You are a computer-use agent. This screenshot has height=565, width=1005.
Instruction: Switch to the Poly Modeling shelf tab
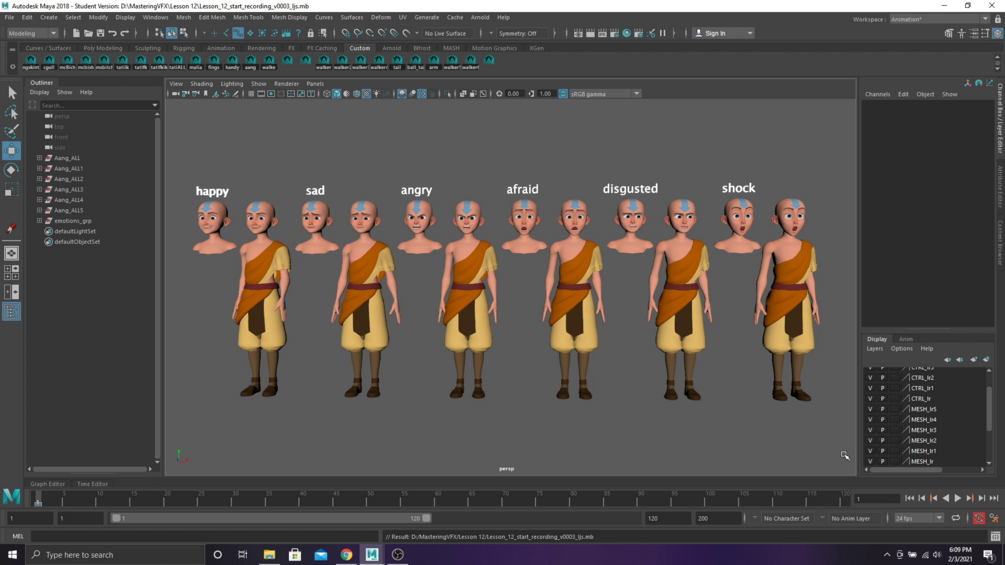click(103, 48)
